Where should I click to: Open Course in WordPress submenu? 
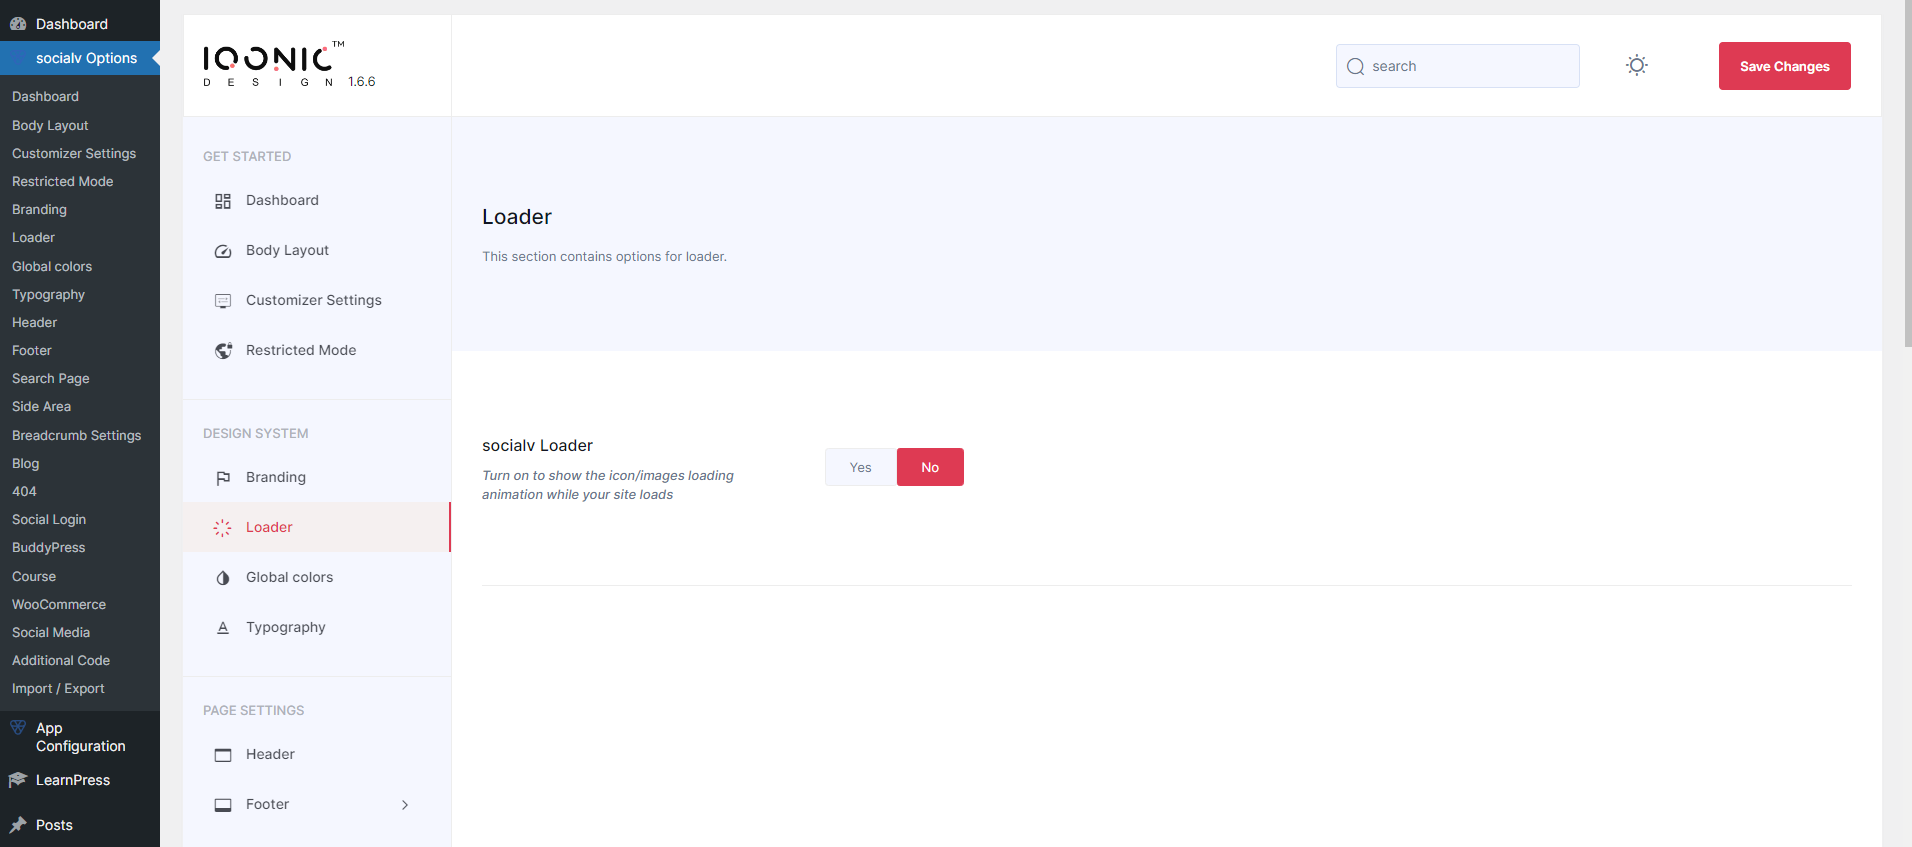[34, 576]
